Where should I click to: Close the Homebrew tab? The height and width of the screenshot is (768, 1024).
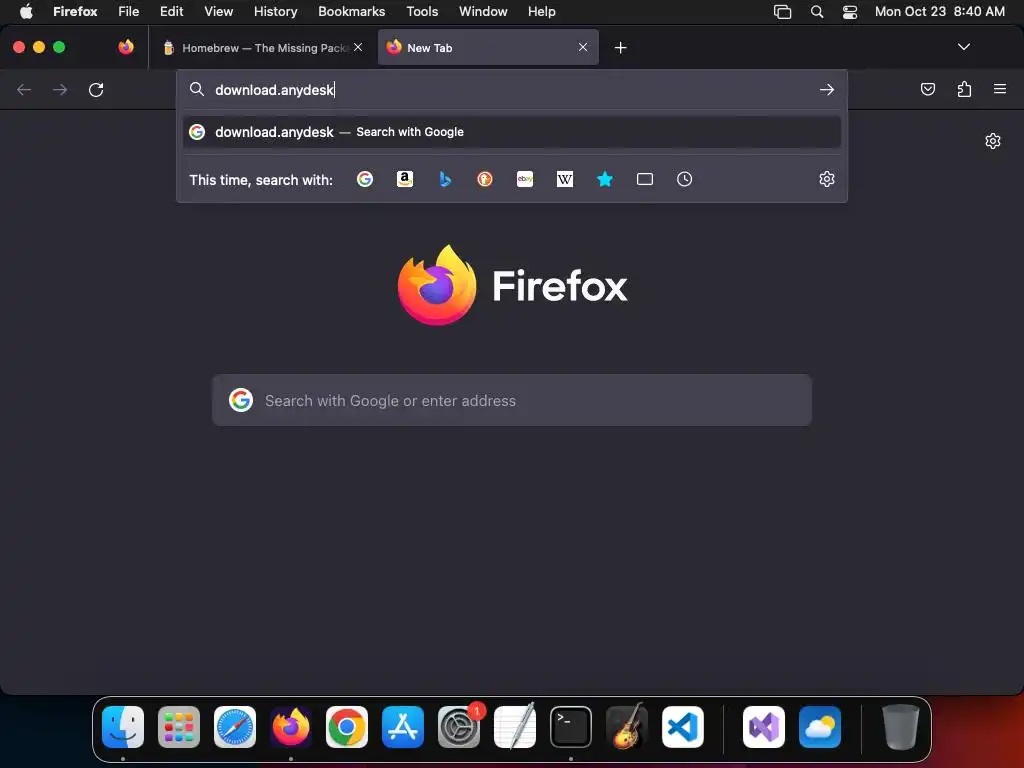coord(358,47)
